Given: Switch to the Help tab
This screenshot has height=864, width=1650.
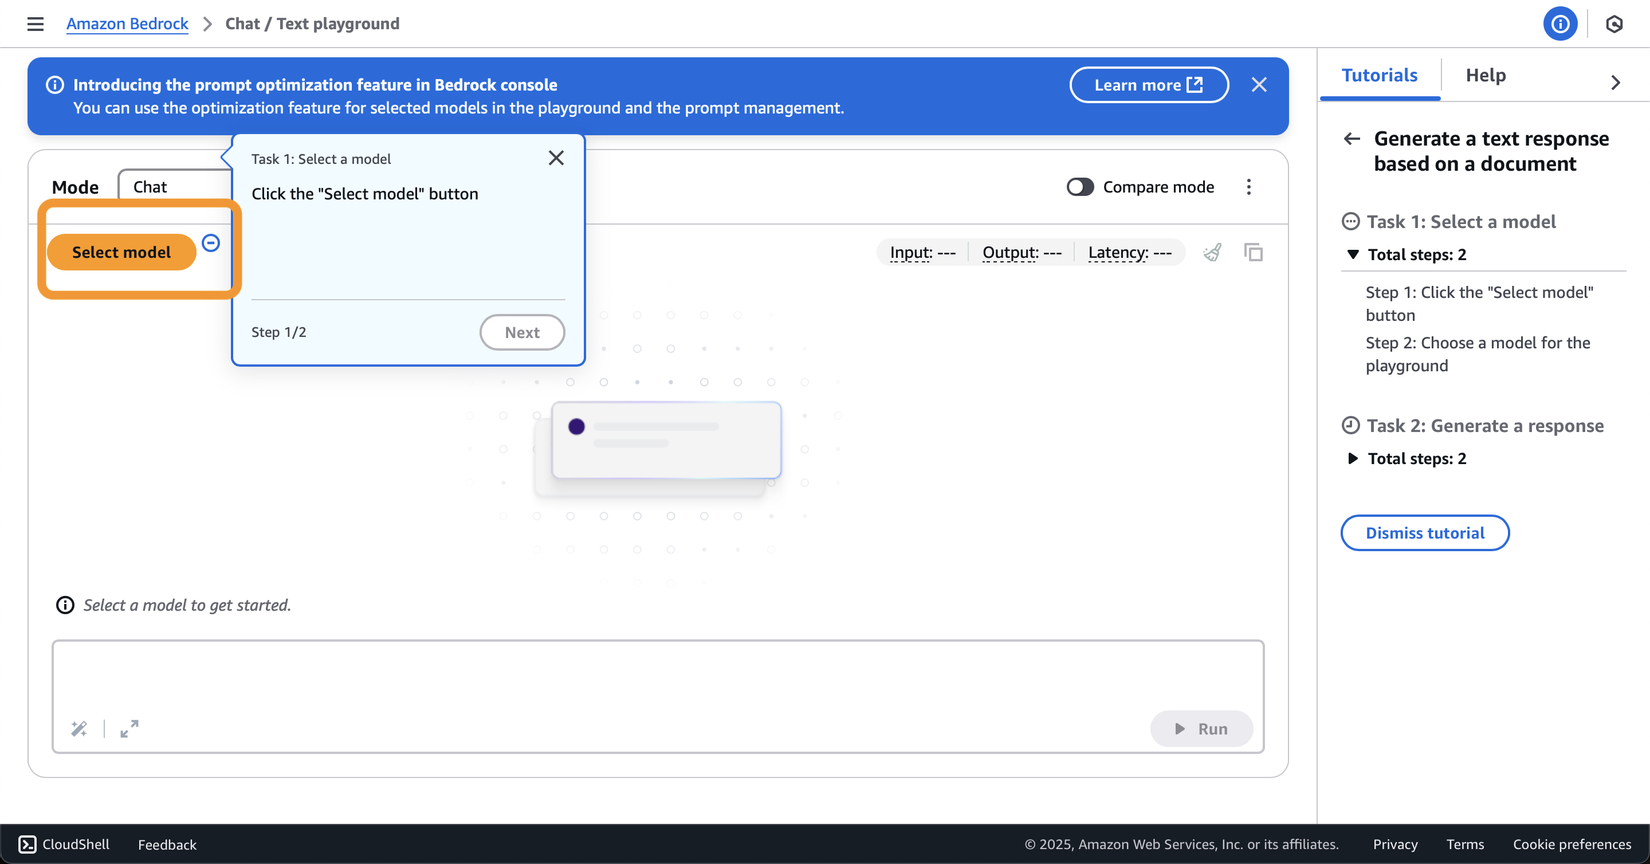Looking at the screenshot, I should pyautogui.click(x=1485, y=75).
